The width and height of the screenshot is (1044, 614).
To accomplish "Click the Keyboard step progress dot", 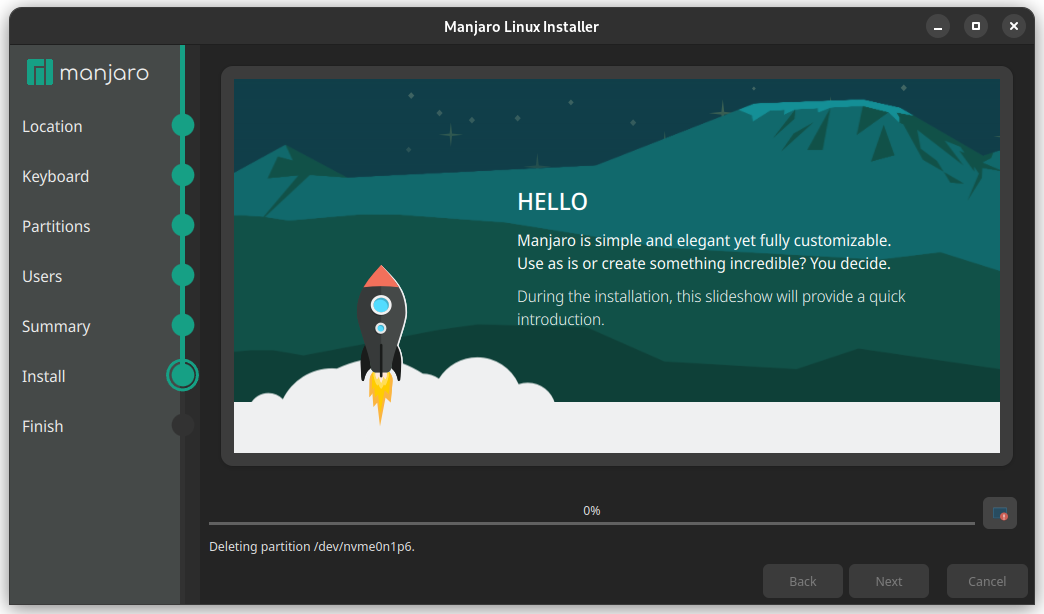I will pos(182,175).
